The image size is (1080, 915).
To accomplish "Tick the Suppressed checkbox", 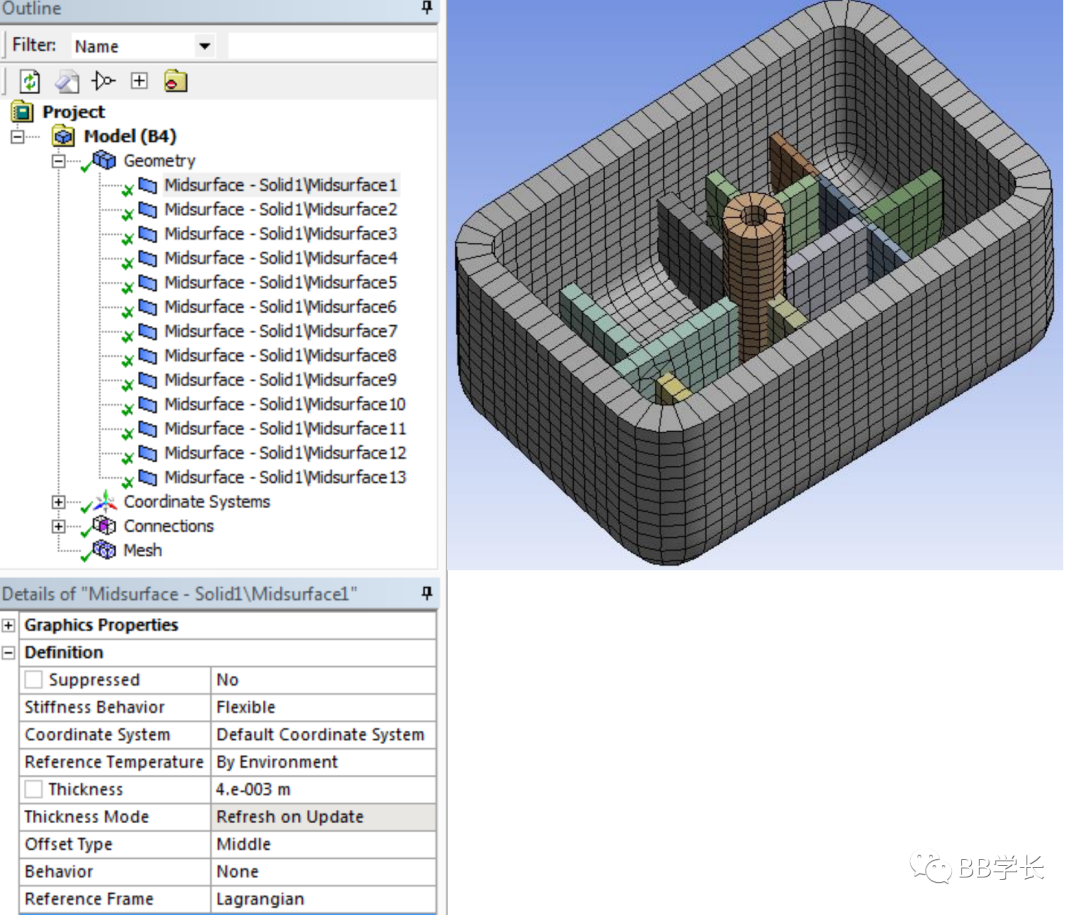I will pos(33,679).
